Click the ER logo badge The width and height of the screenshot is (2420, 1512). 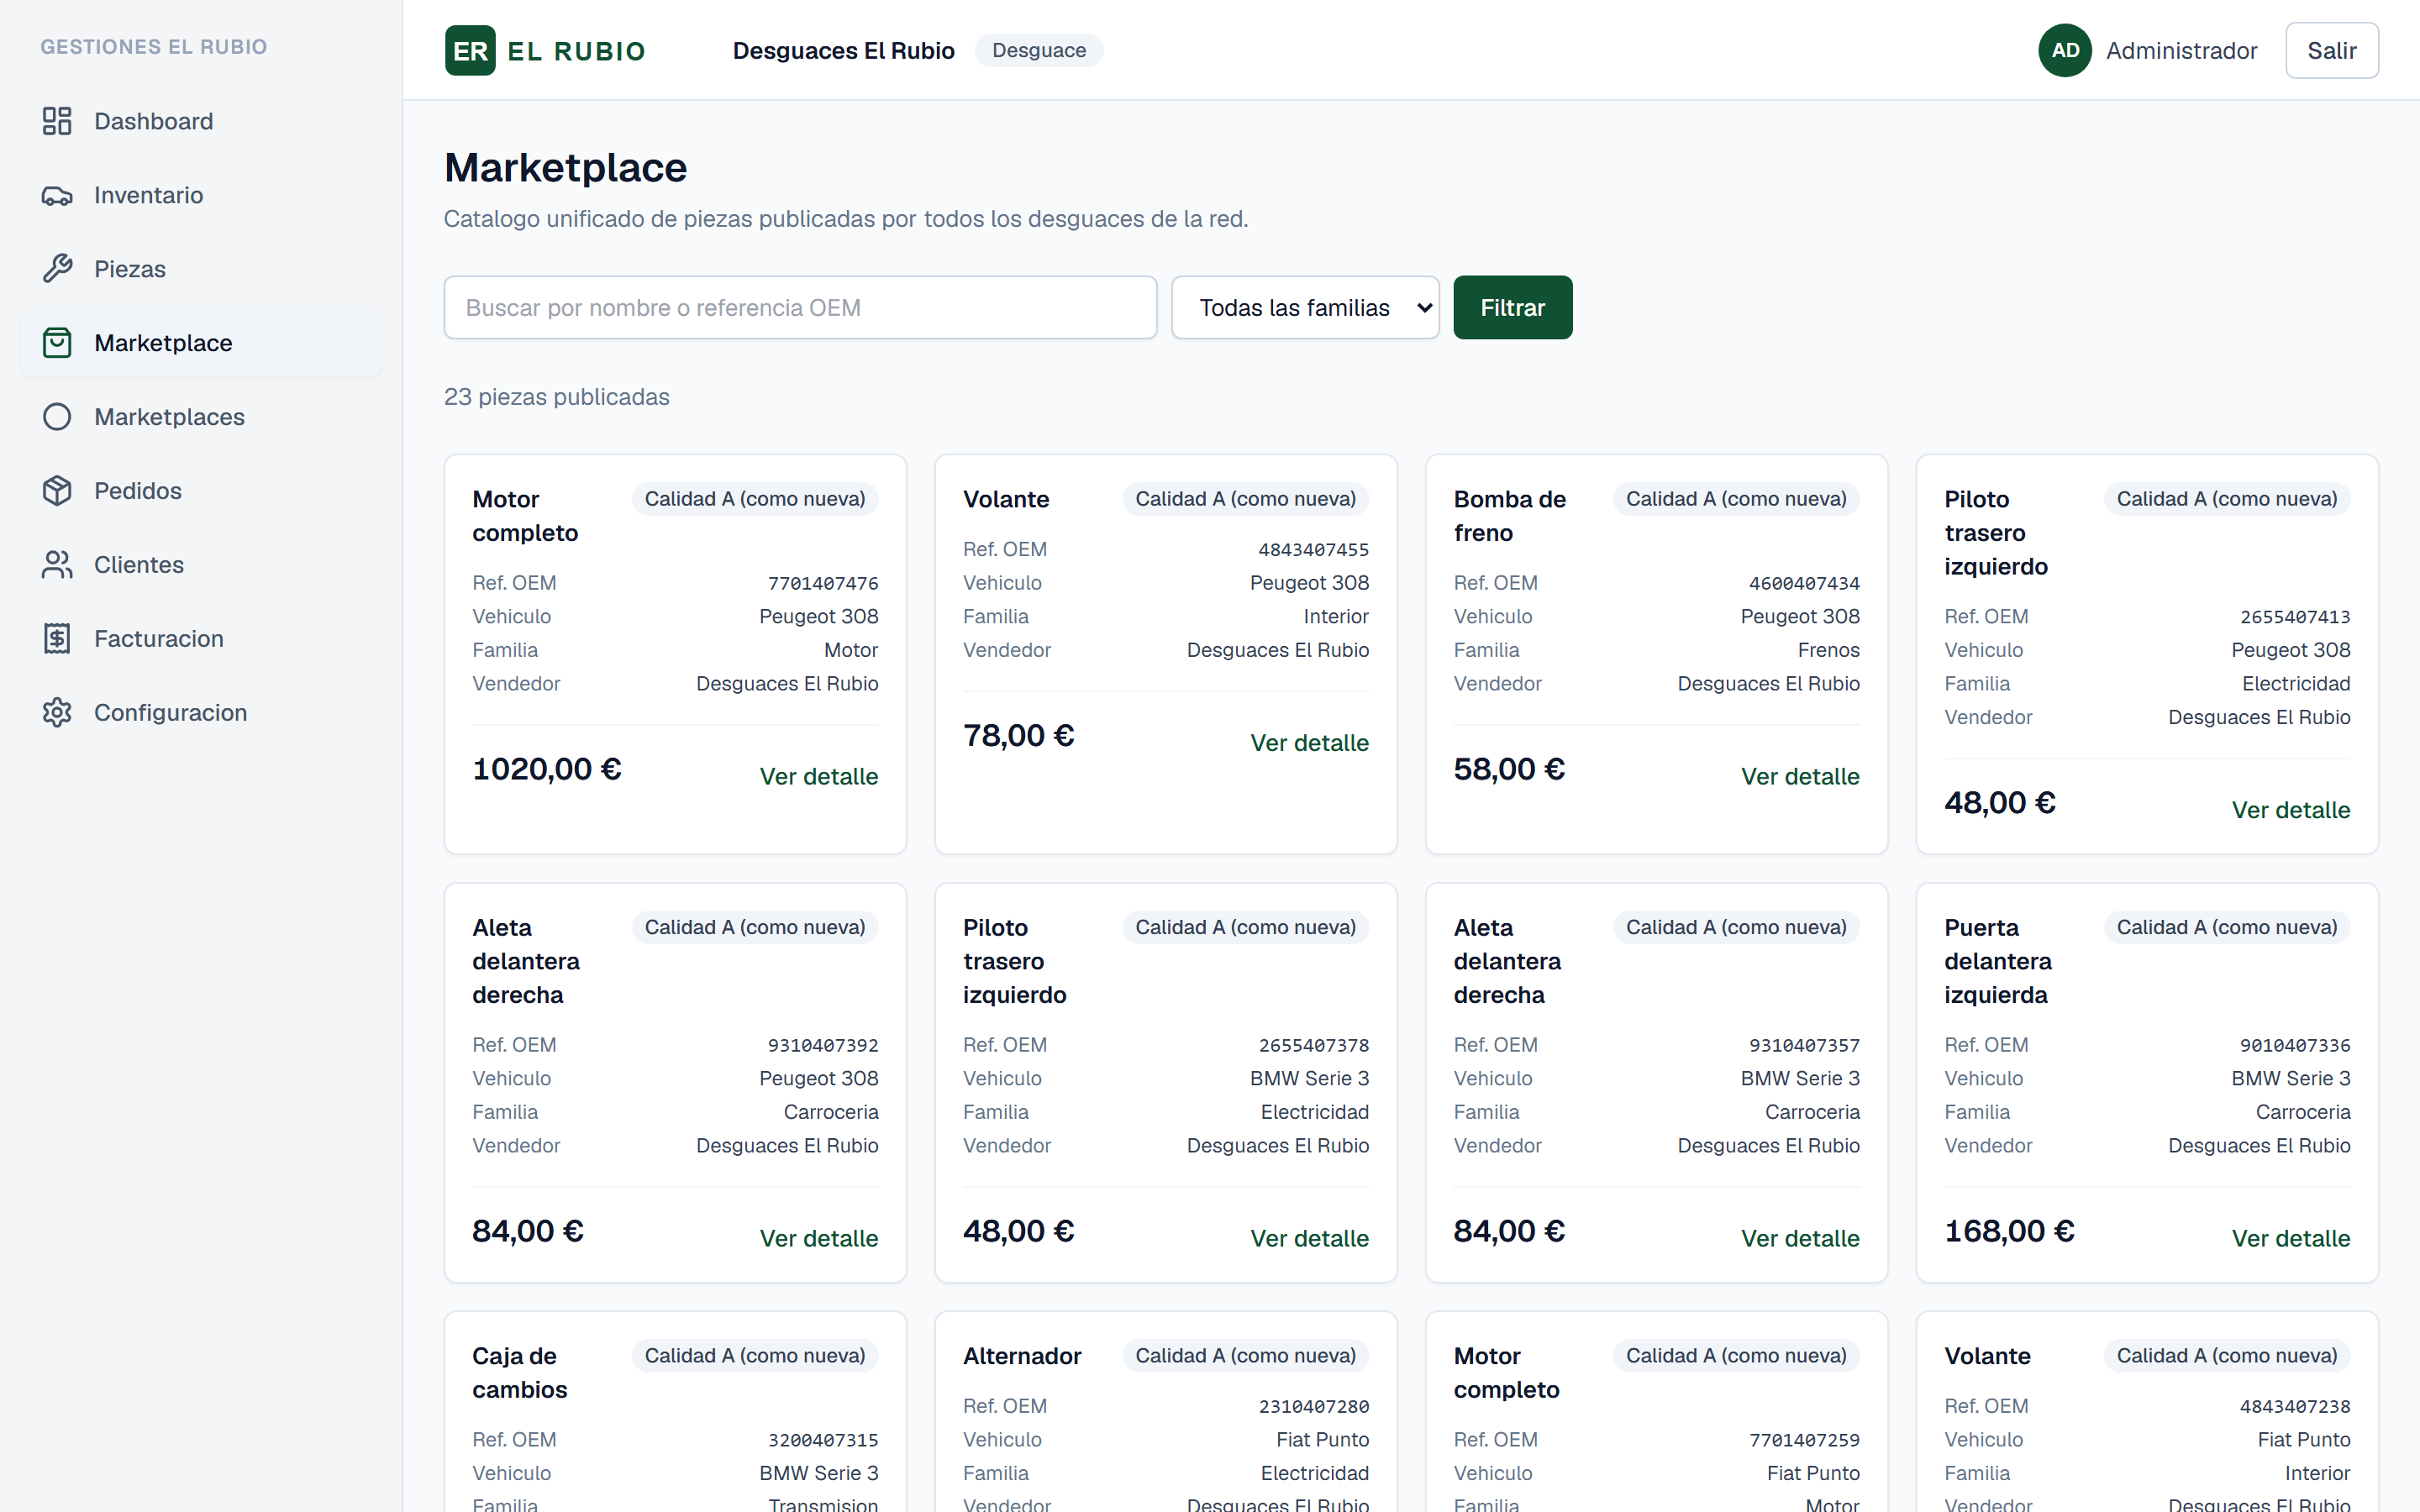click(470, 50)
